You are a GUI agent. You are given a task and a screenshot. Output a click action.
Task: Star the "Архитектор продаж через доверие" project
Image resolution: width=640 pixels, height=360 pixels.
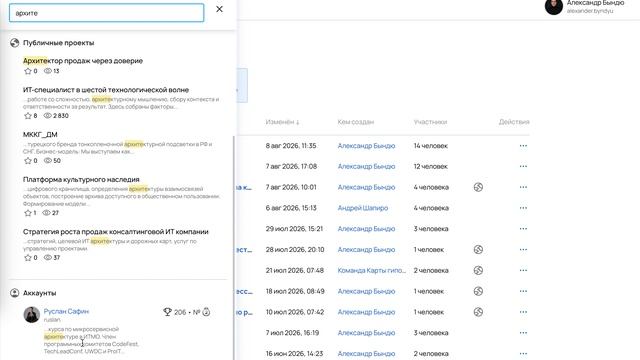tap(28, 71)
